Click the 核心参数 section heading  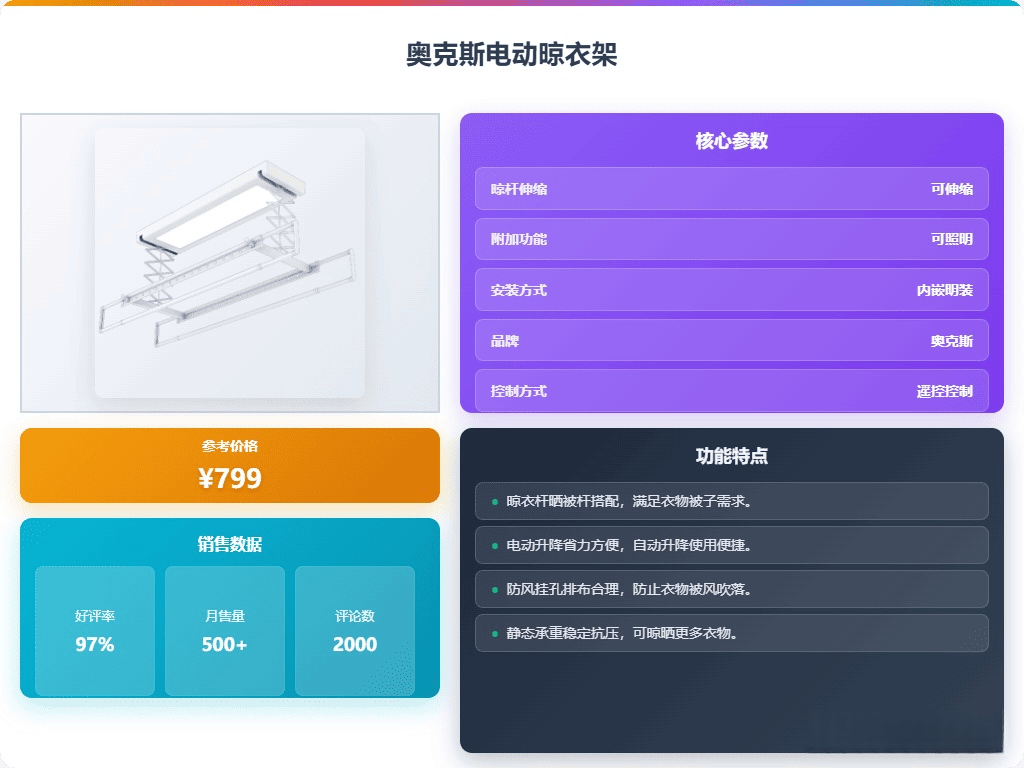pos(731,140)
